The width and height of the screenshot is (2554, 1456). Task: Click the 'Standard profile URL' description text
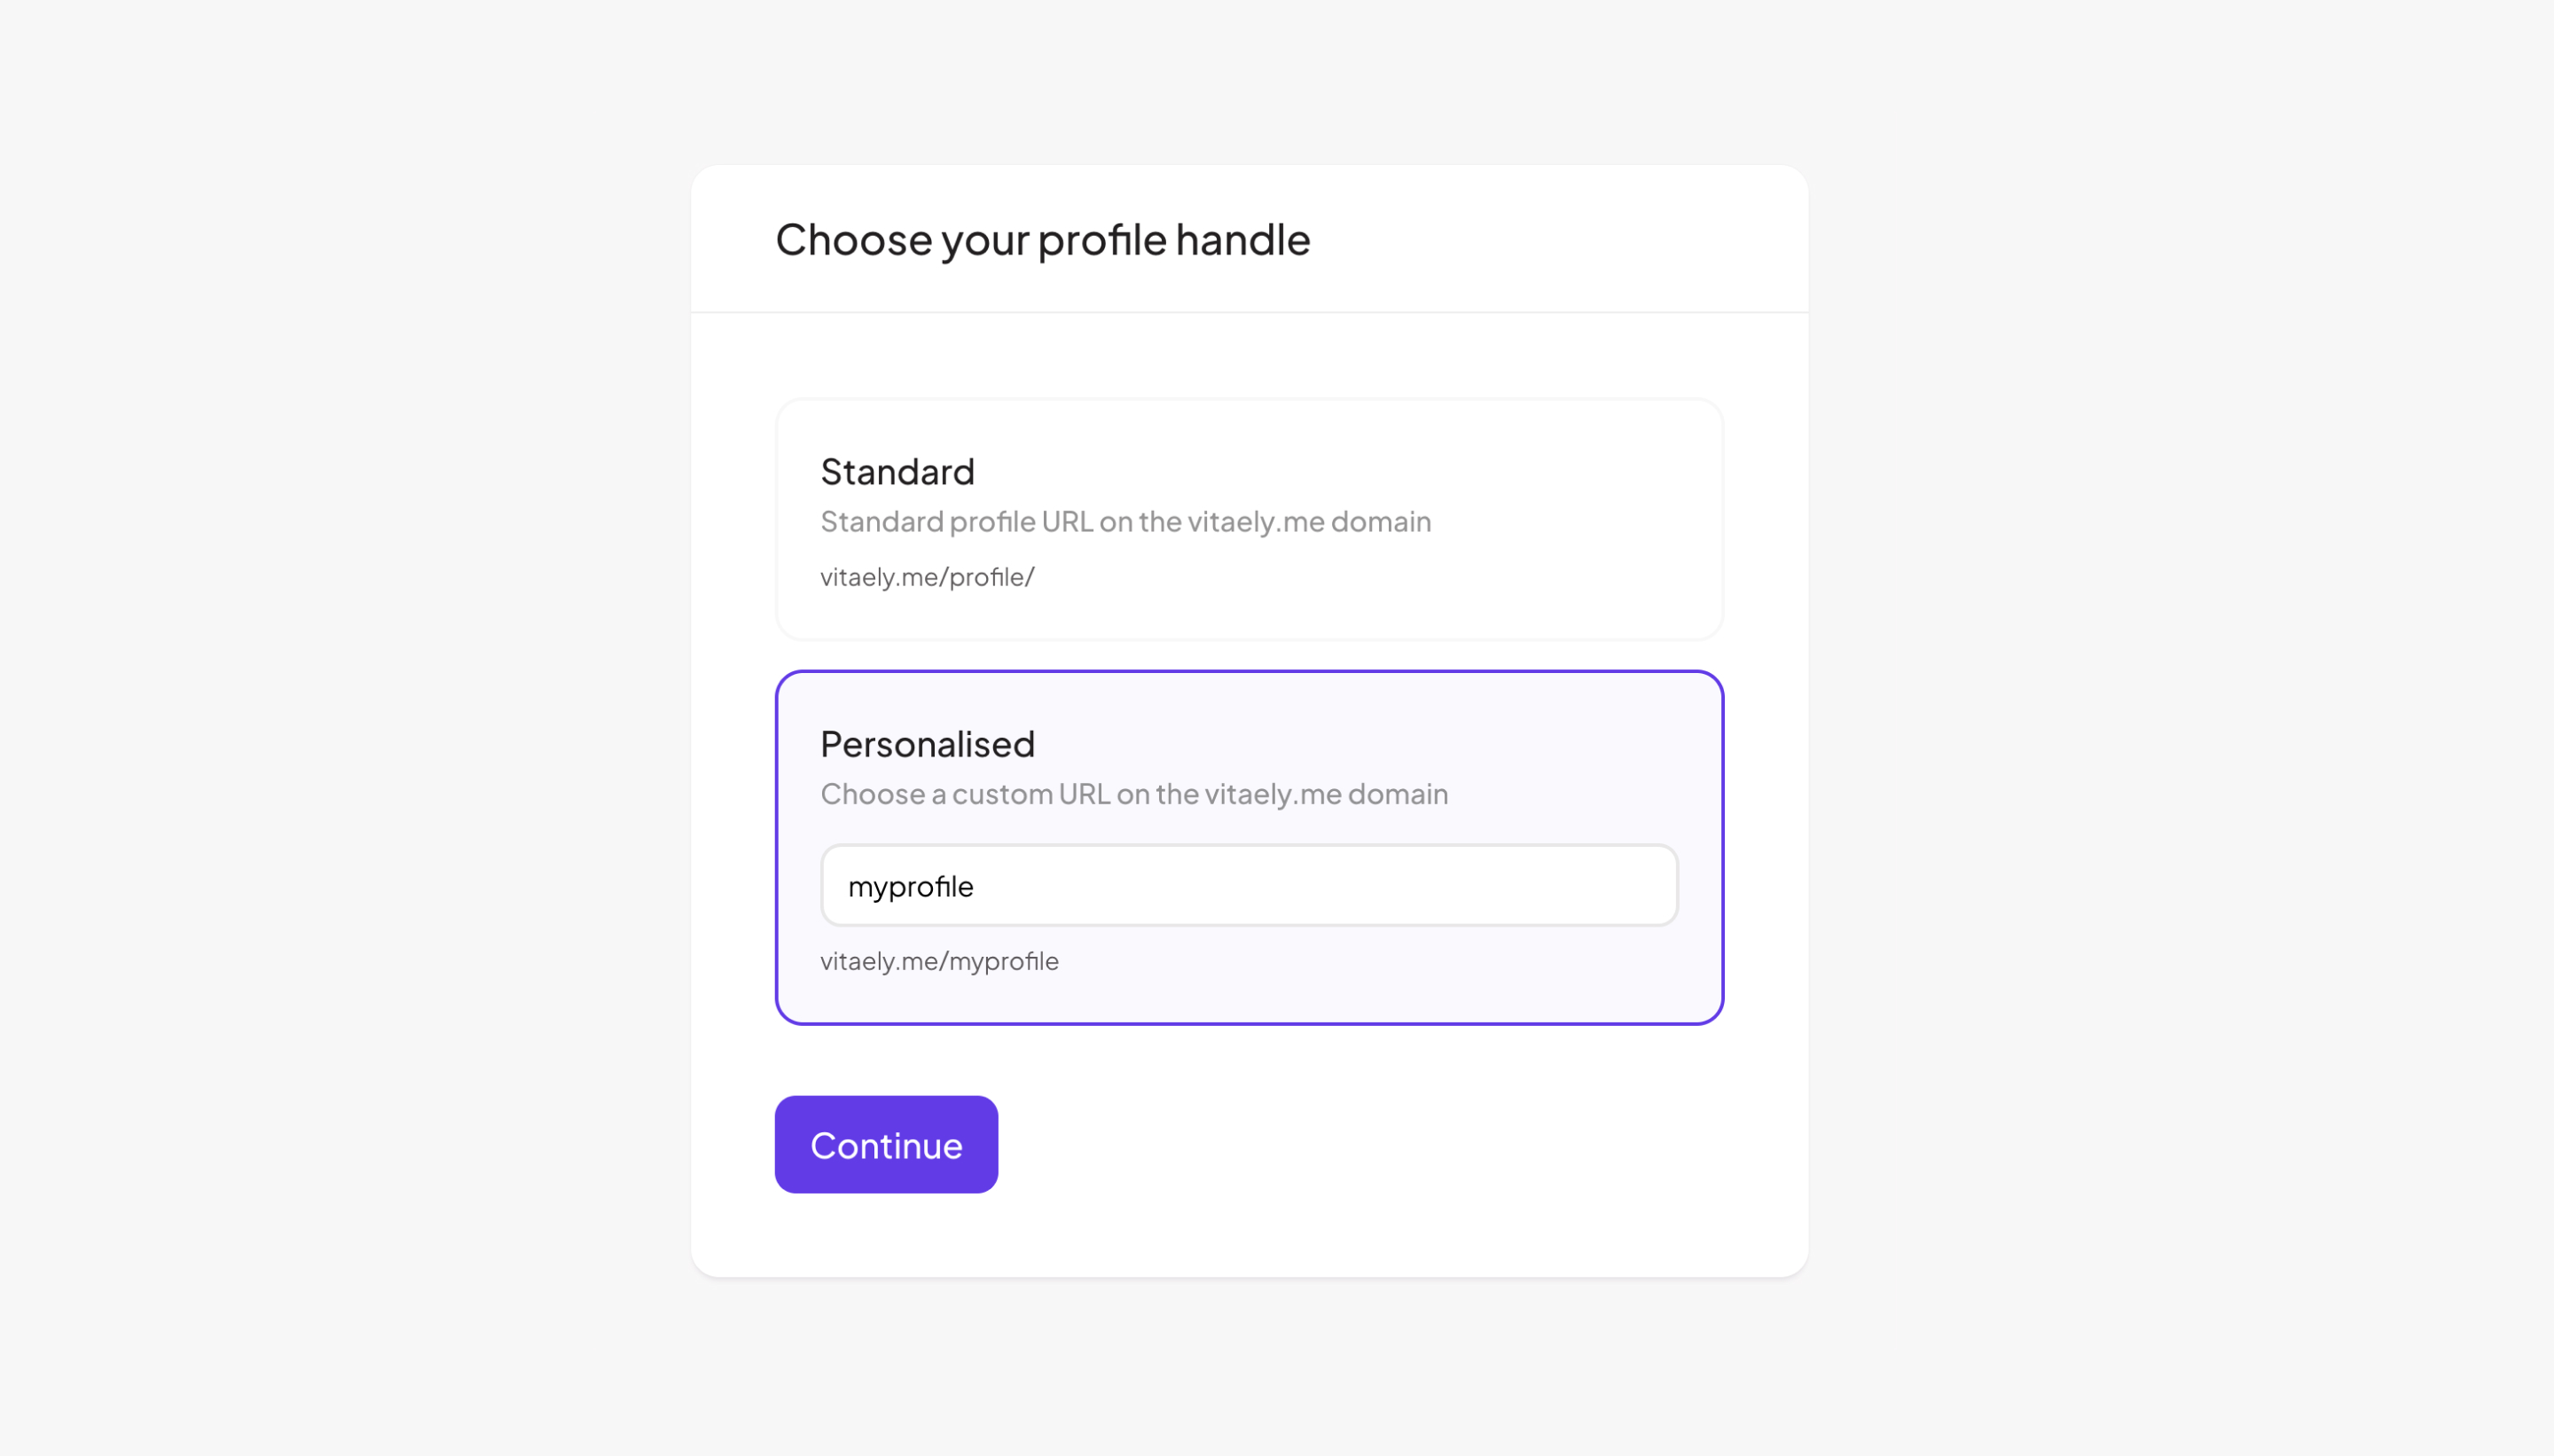[1125, 521]
